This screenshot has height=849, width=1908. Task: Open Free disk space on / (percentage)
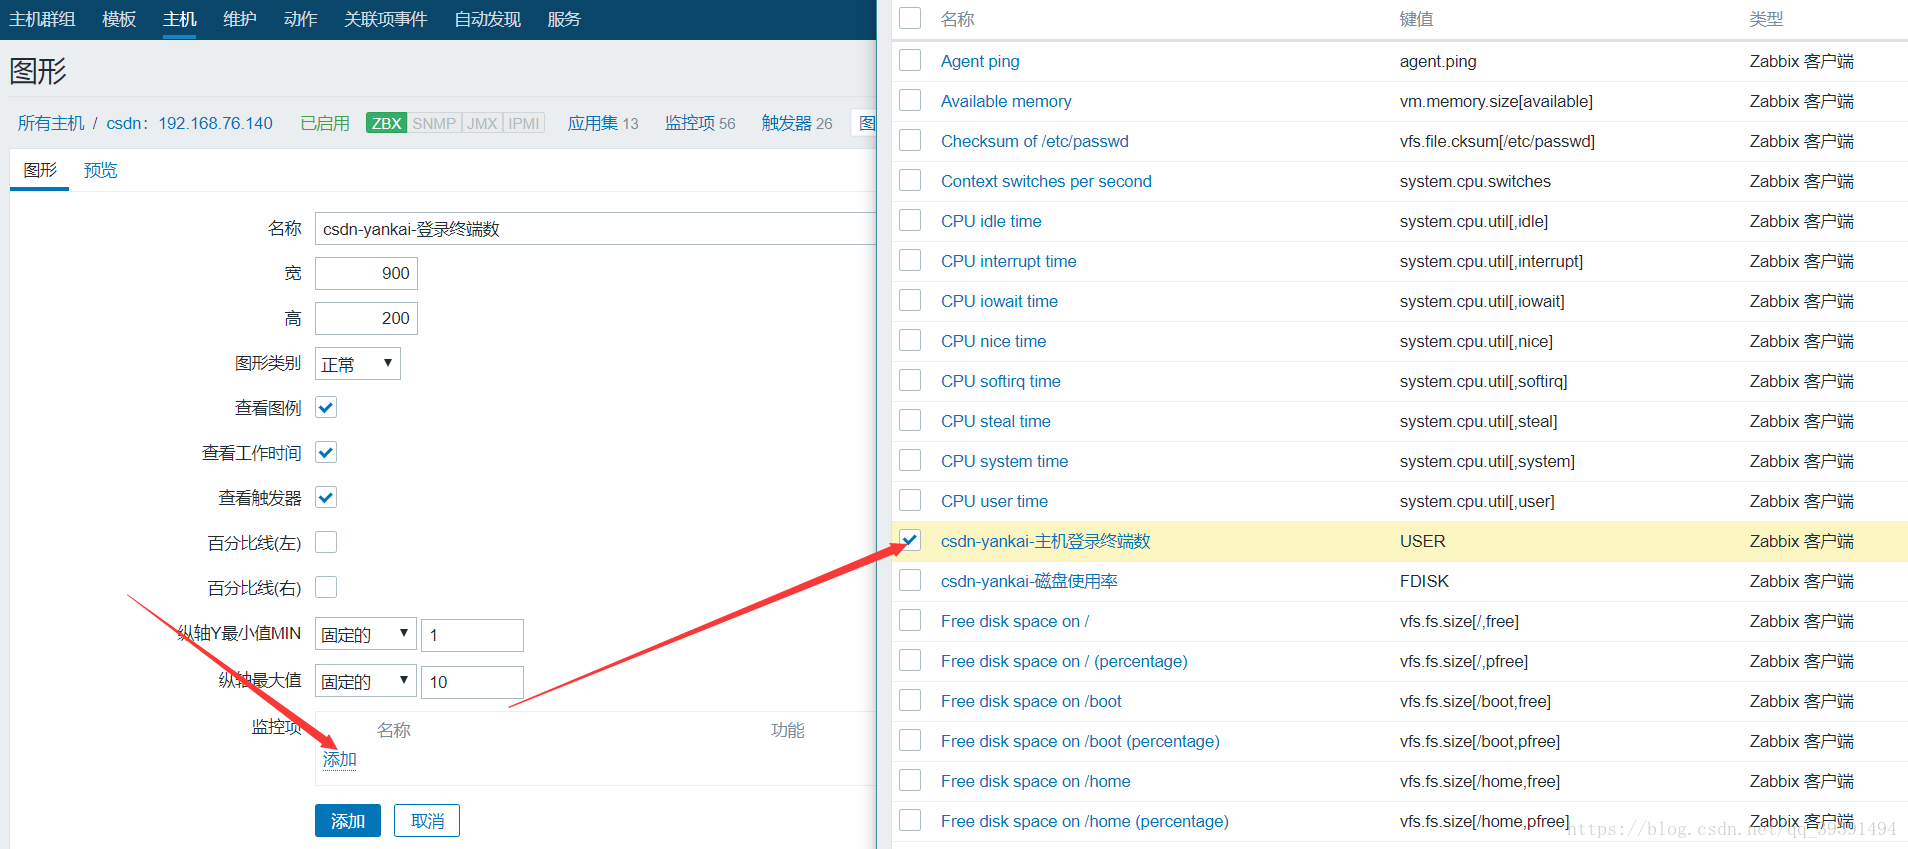(1064, 661)
